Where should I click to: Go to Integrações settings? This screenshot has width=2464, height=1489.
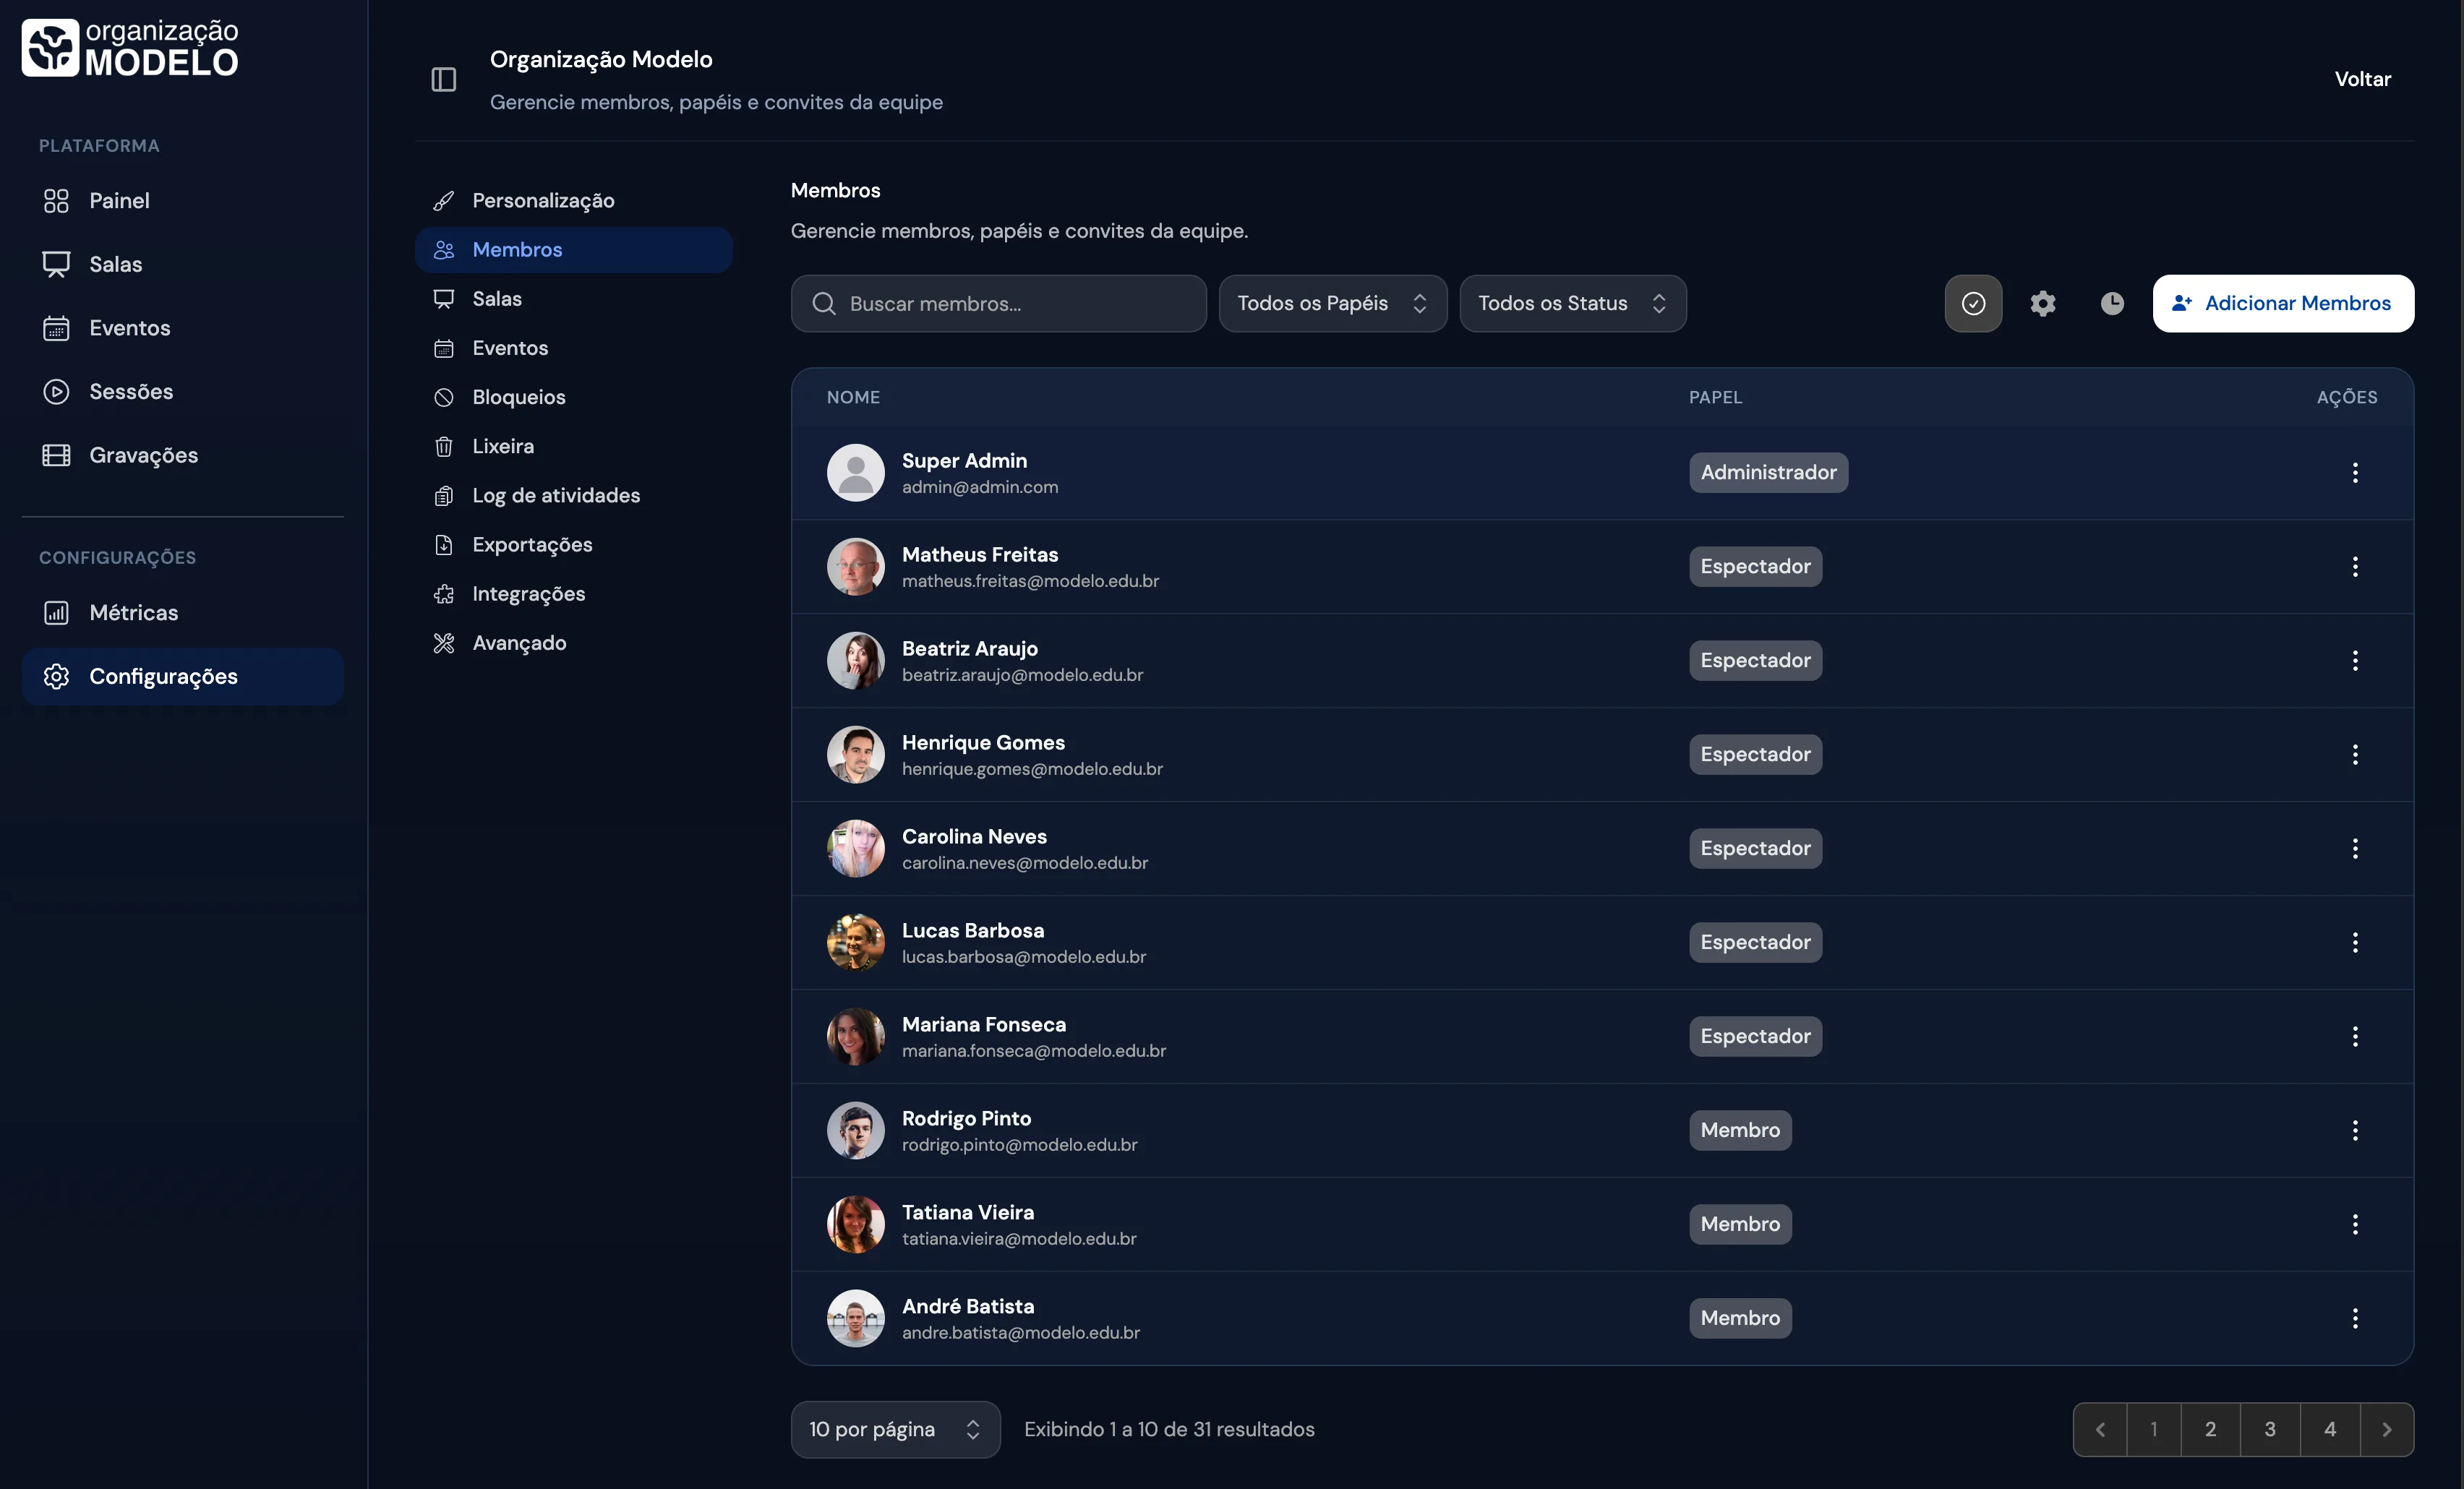[528, 594]
